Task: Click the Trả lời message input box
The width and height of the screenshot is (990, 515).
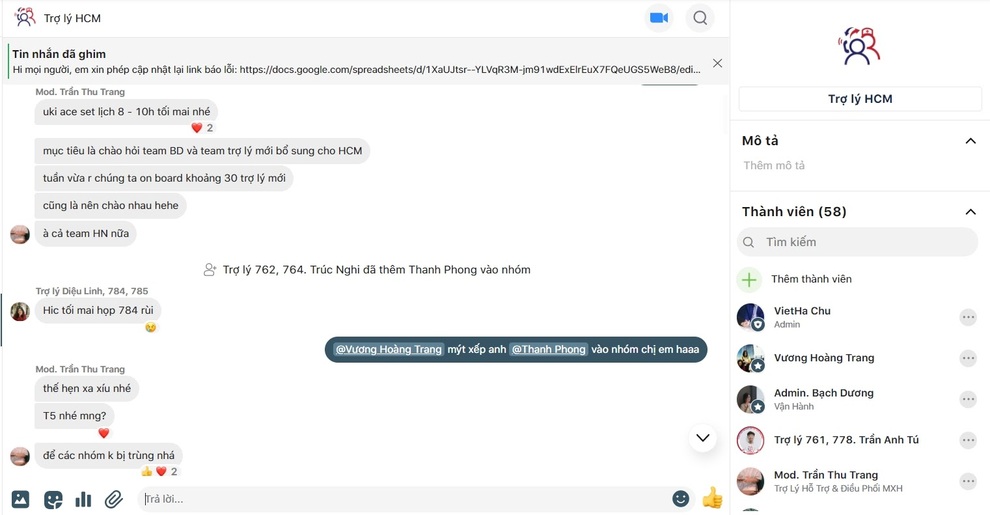Action: pyautogui.click(x=400, y=499)
